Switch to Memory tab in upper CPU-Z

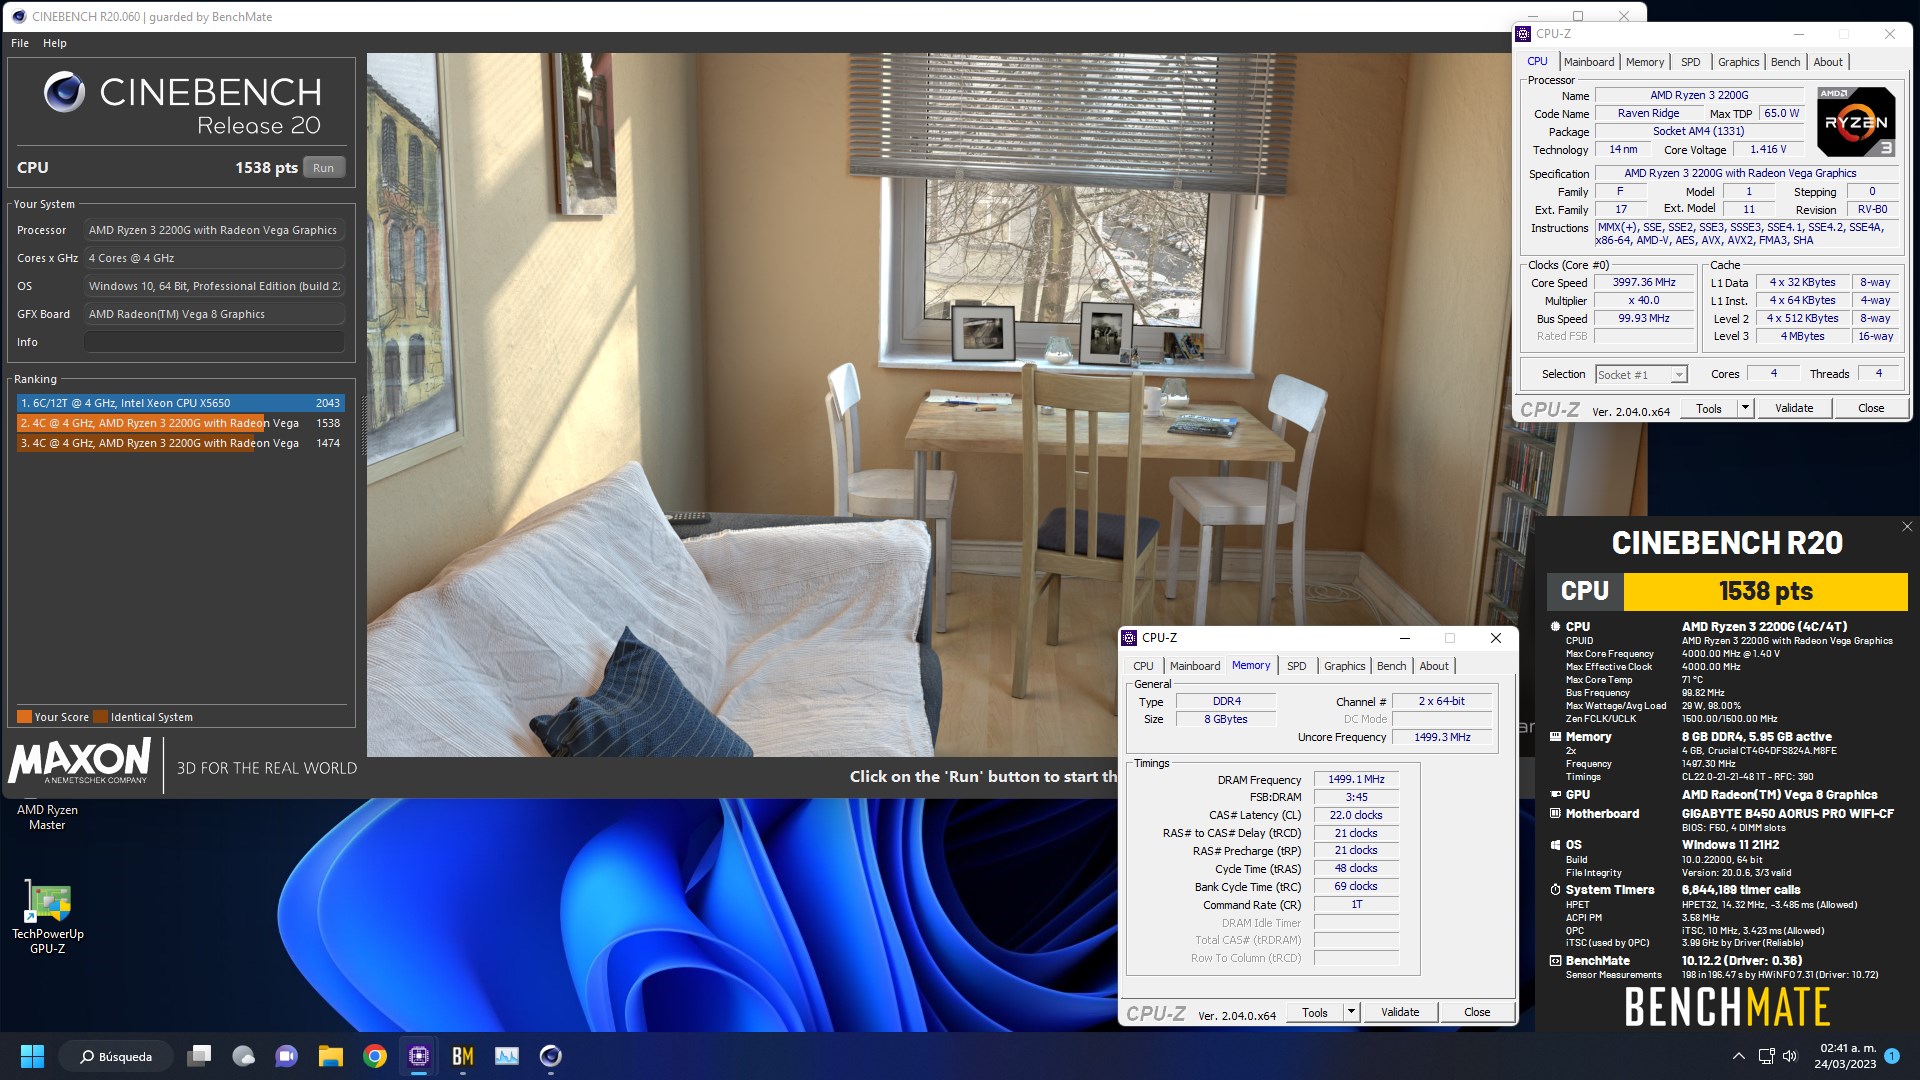(1645, 62)
